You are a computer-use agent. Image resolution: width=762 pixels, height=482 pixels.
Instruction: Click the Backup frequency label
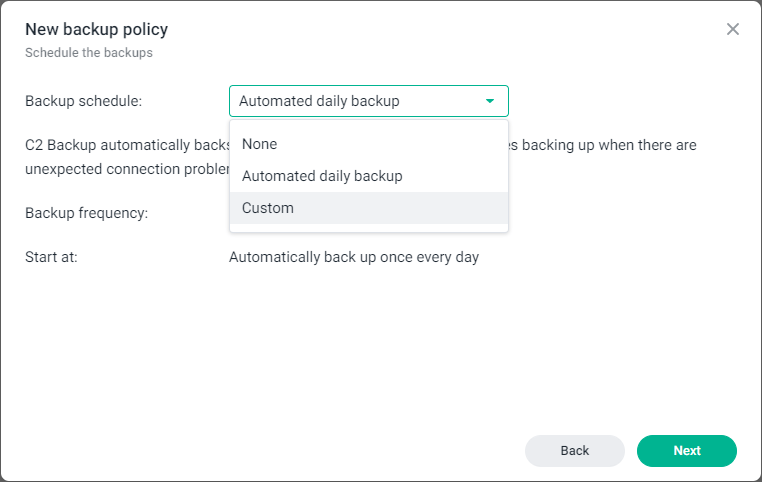[86, 213]
